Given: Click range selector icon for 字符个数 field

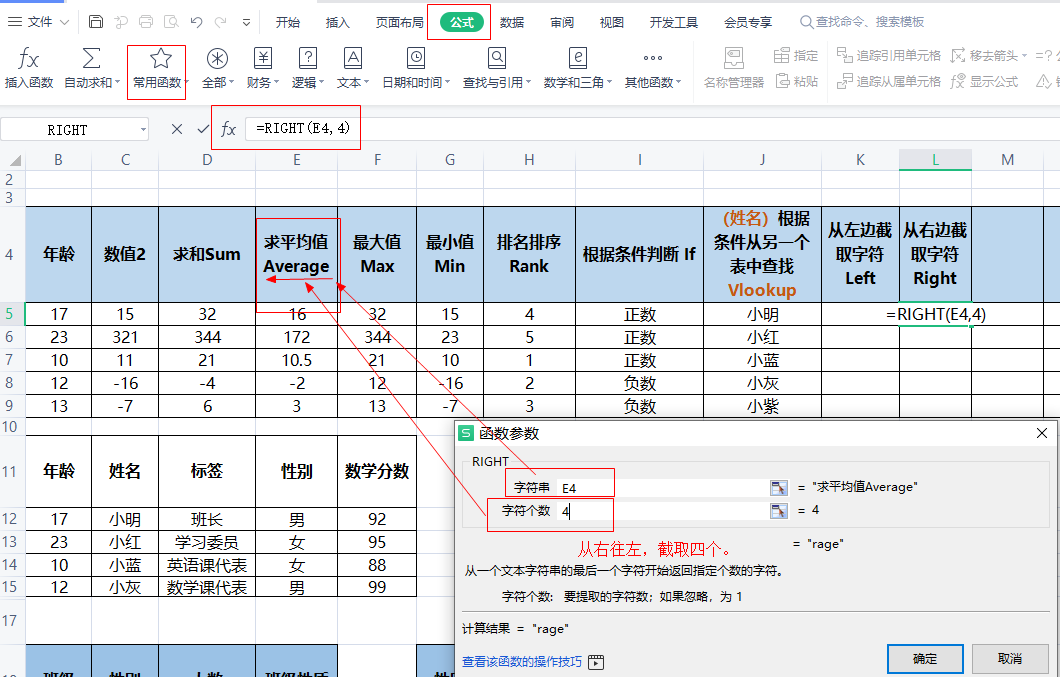Looking at the screenshot, I should point(779,511).
